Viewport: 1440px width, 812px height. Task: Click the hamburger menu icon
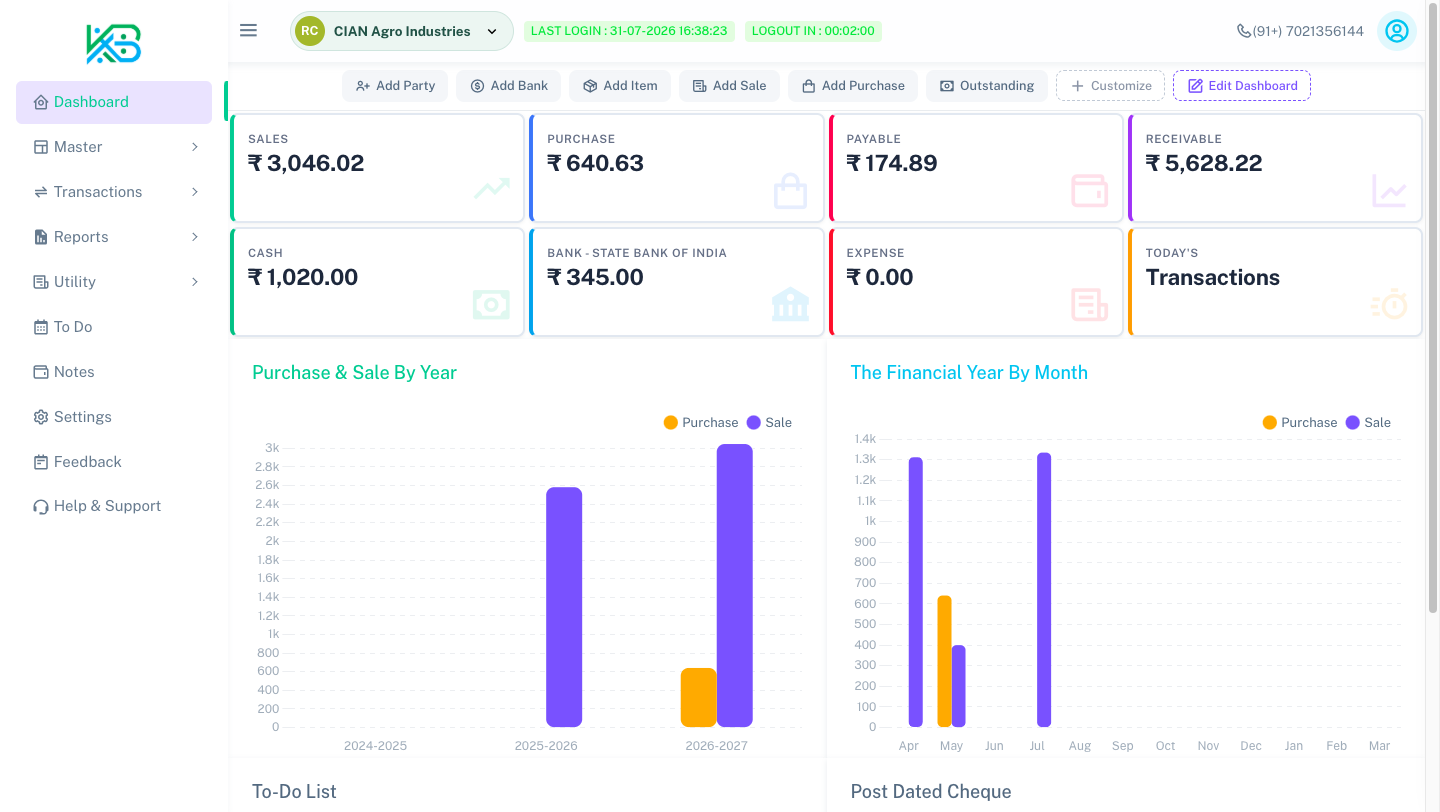coord(249,31)
